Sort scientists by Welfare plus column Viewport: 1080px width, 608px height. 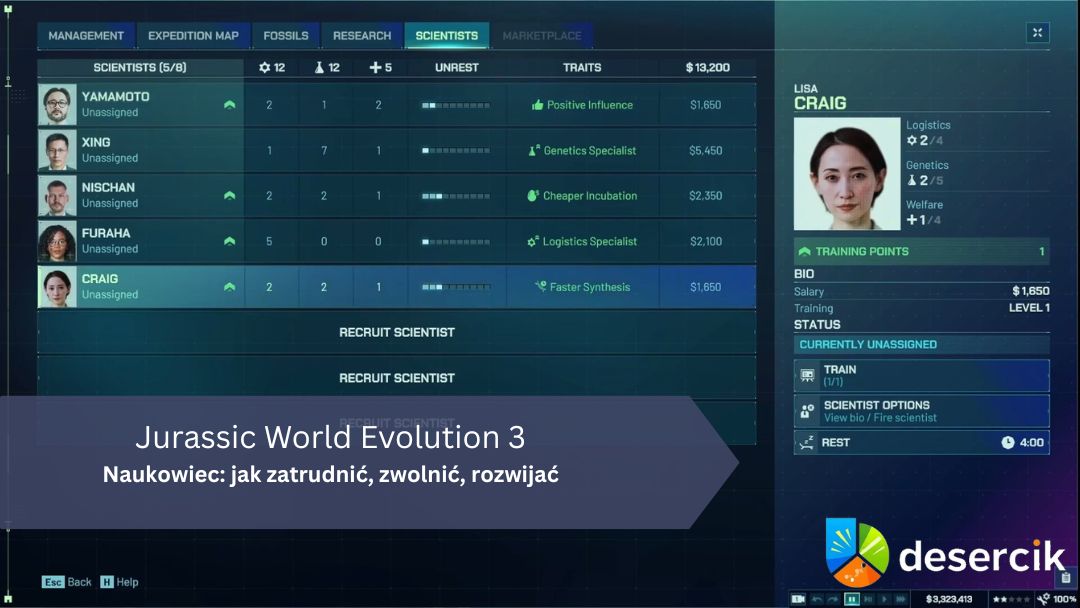coord(380,68)
